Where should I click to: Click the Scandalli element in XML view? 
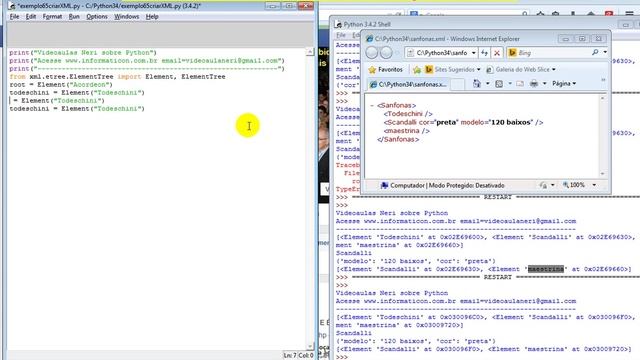coord(463,122)
